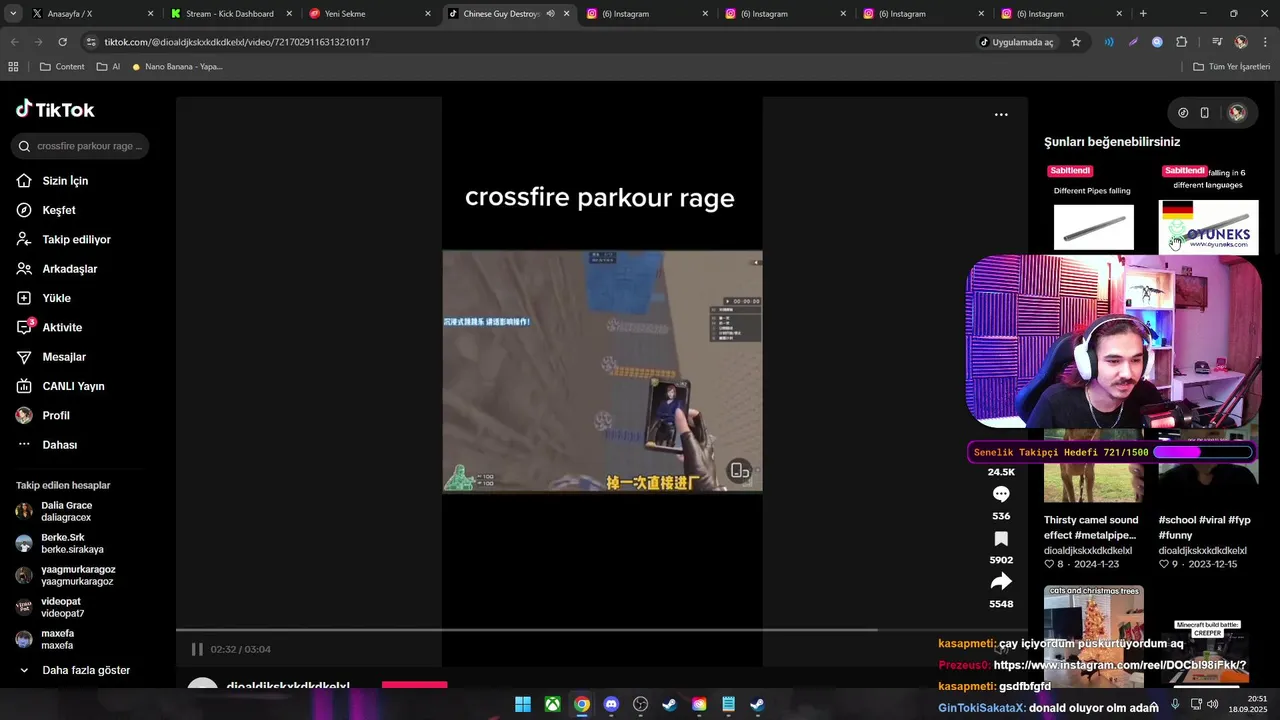Open a new browser tab
The height and width of the screenshot is (720, 1280).
click(x=1143, y=14)
